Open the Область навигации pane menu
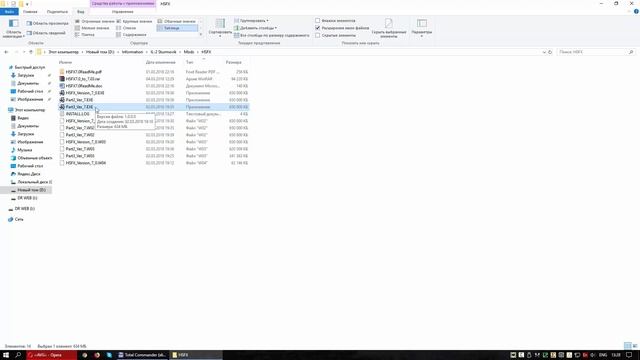 click(x=13, y=29)
